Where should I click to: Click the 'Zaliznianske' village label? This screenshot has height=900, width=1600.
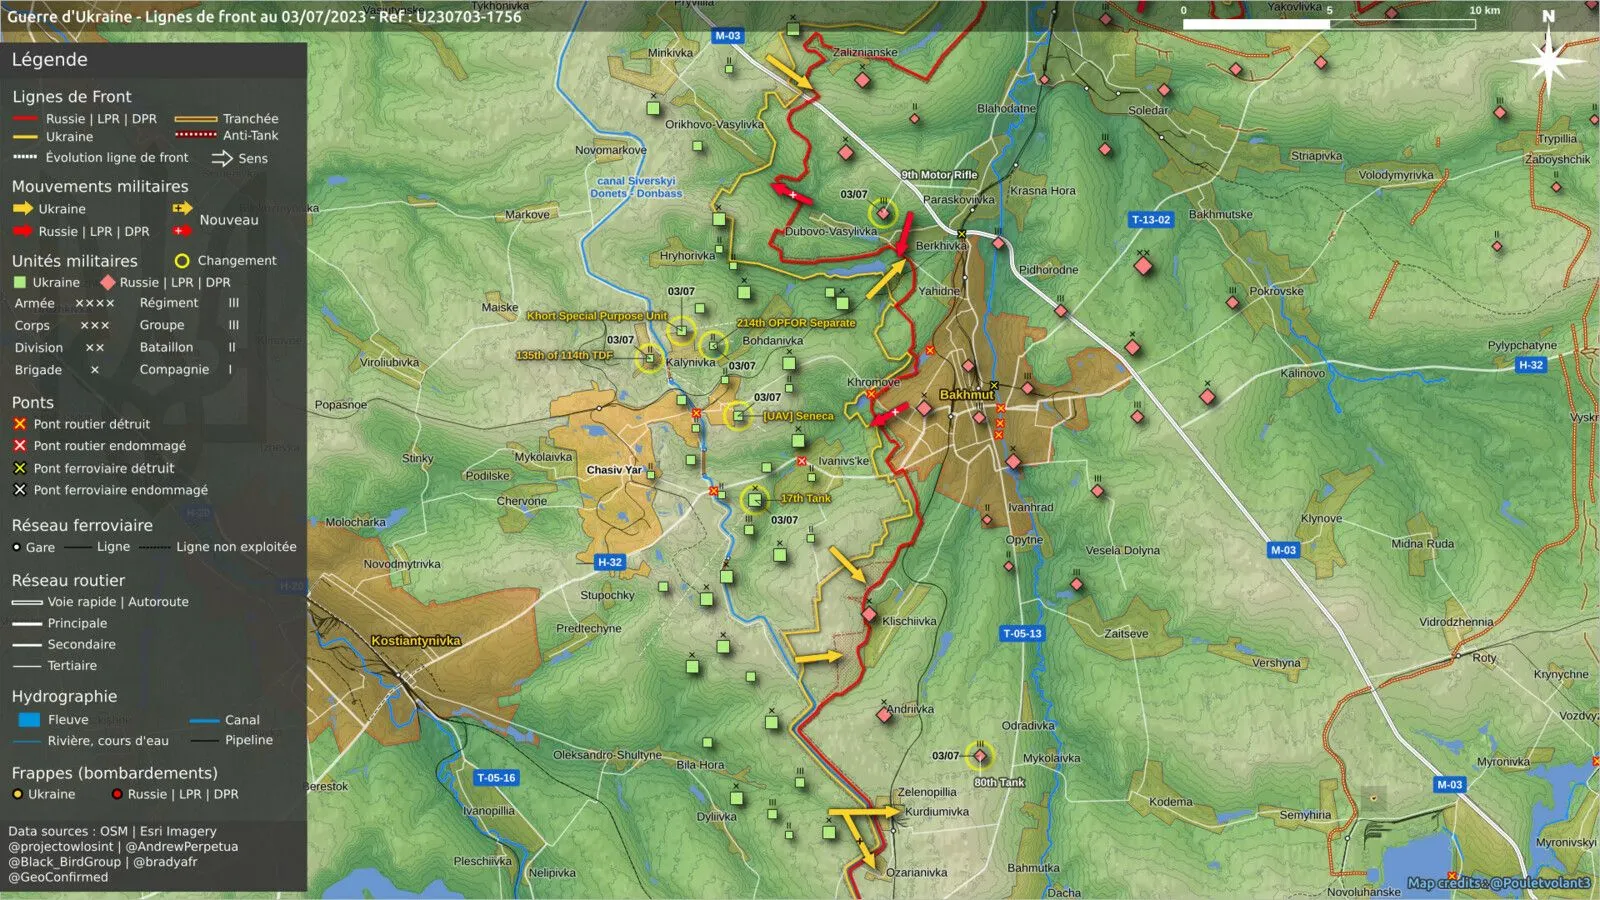click(x=865, y=52)
